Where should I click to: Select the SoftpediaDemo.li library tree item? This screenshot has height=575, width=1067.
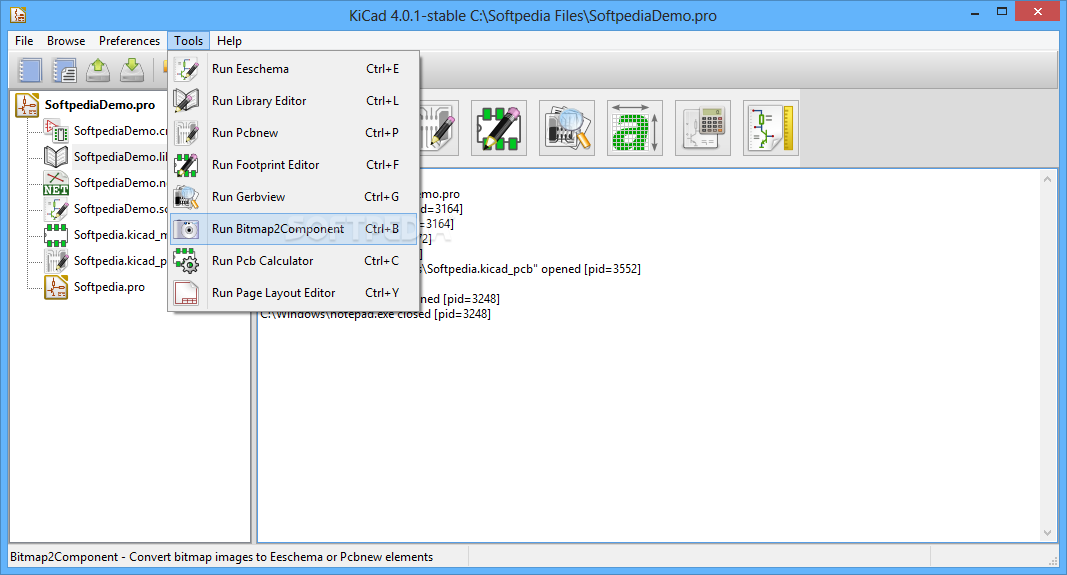click(x=120, y=157)
